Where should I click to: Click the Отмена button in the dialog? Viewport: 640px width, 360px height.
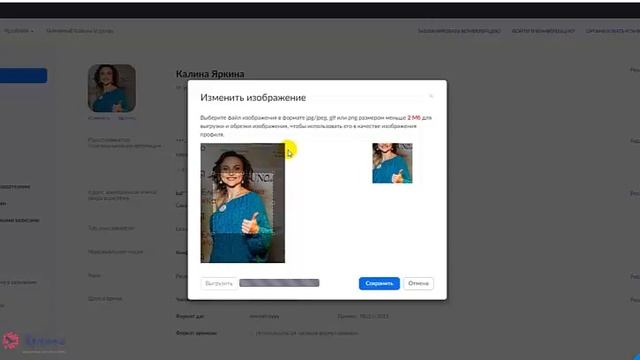[418, 283]
